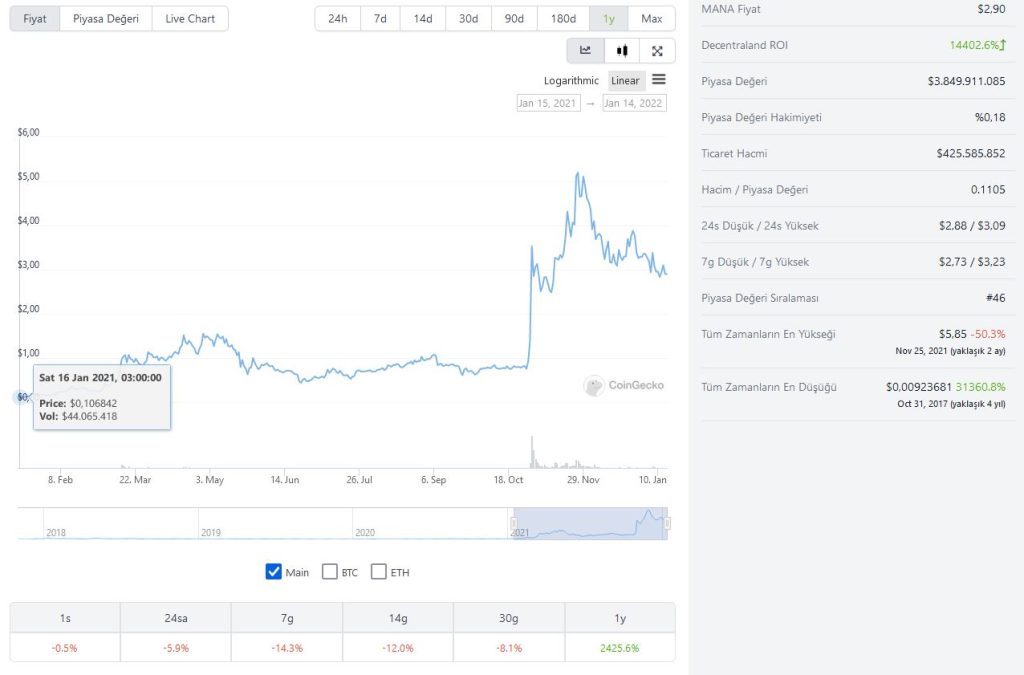Screen dimensions: 1024x675
Task: Click the $2,73 / $3,23 range value
Action: pos(972,262)
